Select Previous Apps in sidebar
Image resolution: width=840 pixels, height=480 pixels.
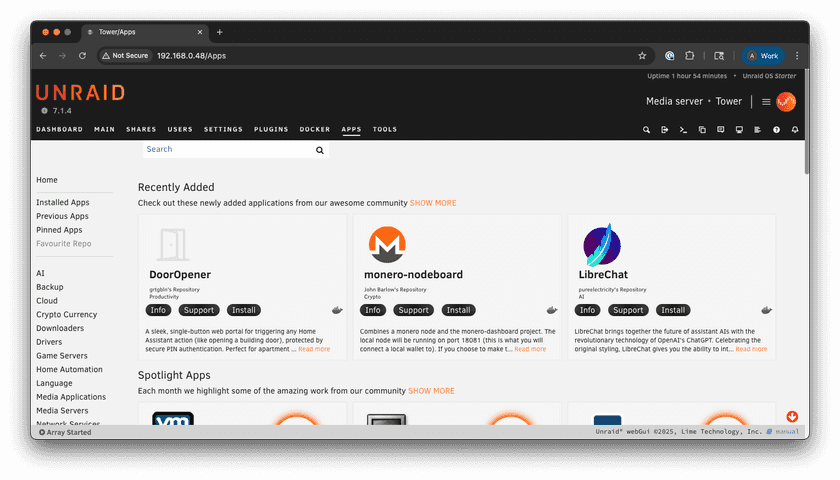62,216
